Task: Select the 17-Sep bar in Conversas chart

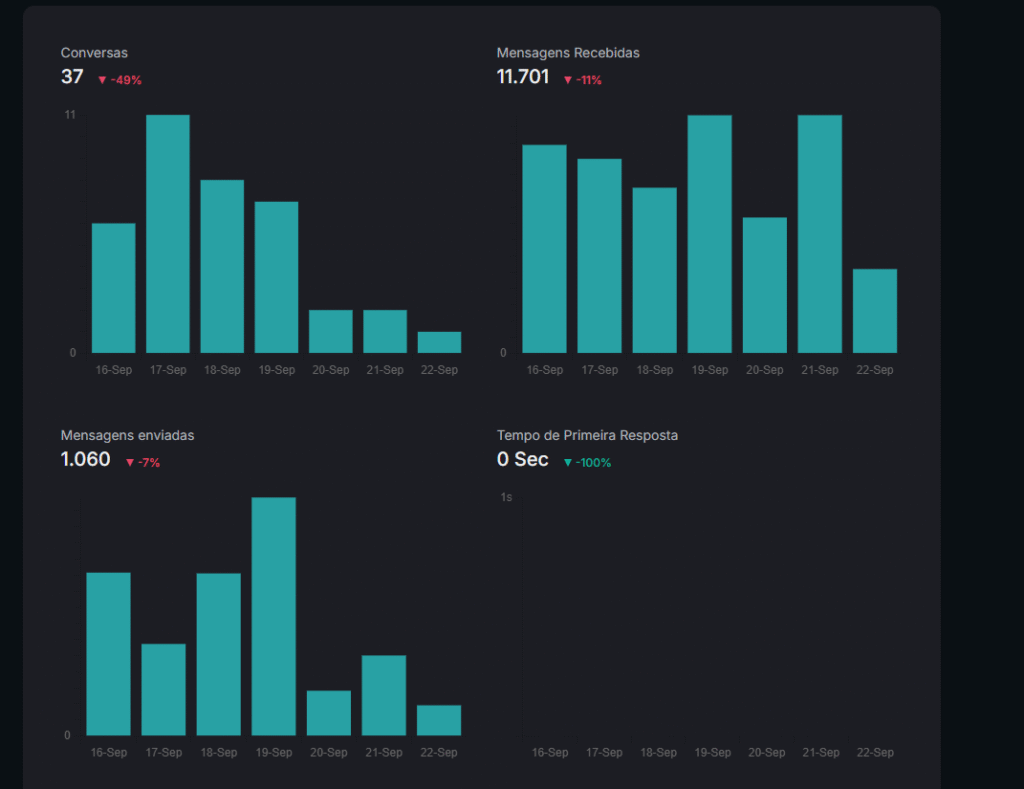Action: tap(168, 234)
